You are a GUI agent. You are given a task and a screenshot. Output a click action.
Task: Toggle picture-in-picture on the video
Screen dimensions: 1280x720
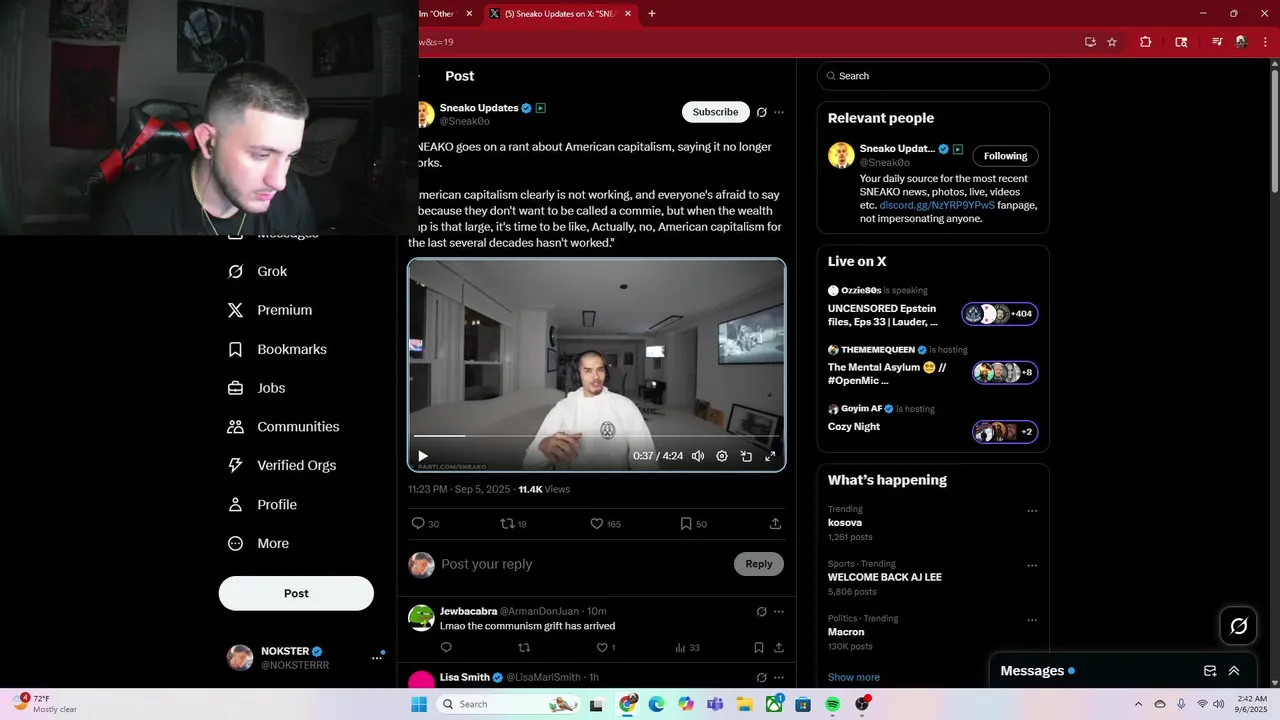746,456
